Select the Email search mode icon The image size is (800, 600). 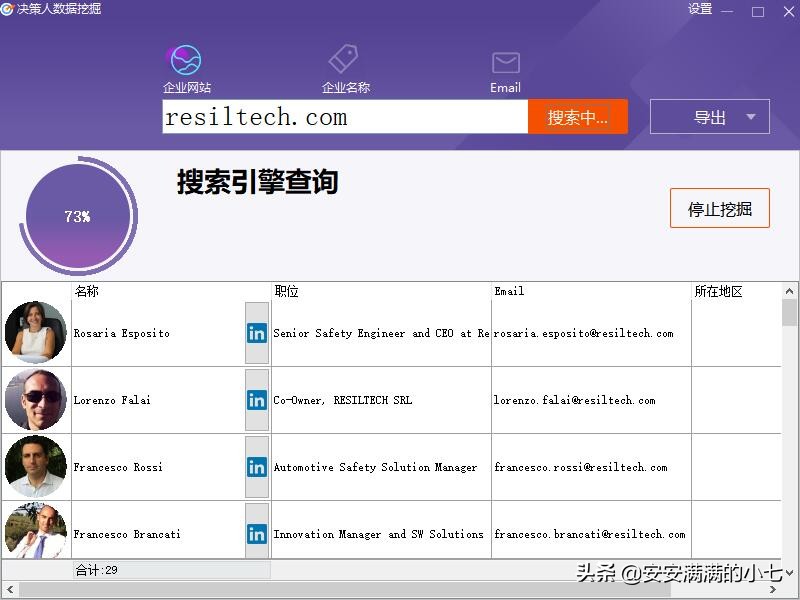[x=505, y=60]
